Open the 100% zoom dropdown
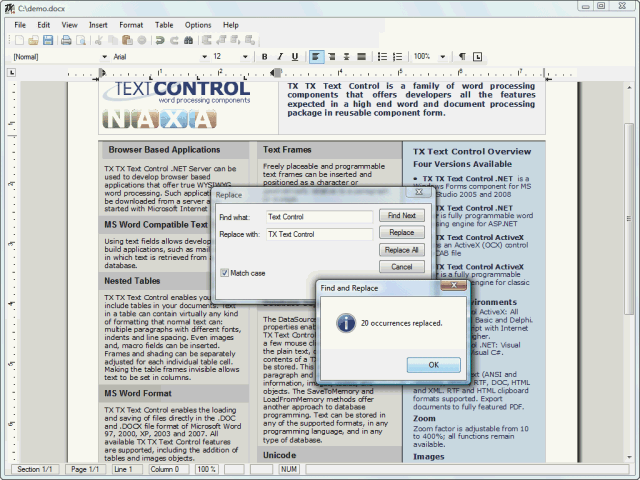Screen dimensions: 640x480 tap(441, 57)
